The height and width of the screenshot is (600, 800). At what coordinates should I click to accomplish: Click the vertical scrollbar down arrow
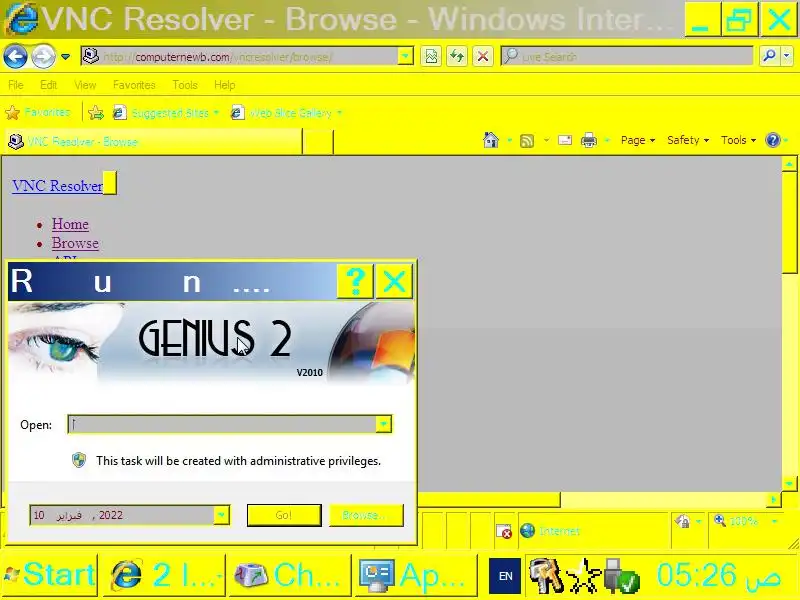[x=789, y=483]
